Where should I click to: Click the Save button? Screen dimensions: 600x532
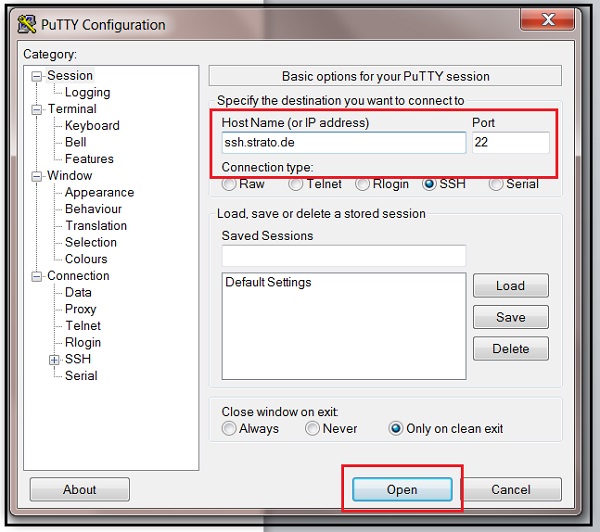tap(510, 317)
